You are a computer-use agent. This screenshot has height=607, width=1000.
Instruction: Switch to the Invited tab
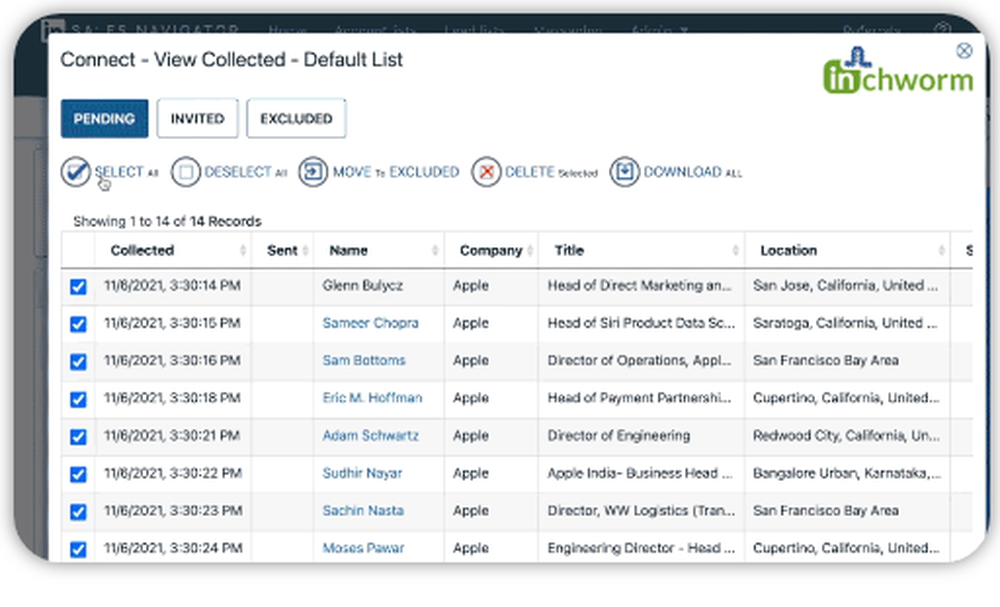pyautogui.click(x=198, y=119)
